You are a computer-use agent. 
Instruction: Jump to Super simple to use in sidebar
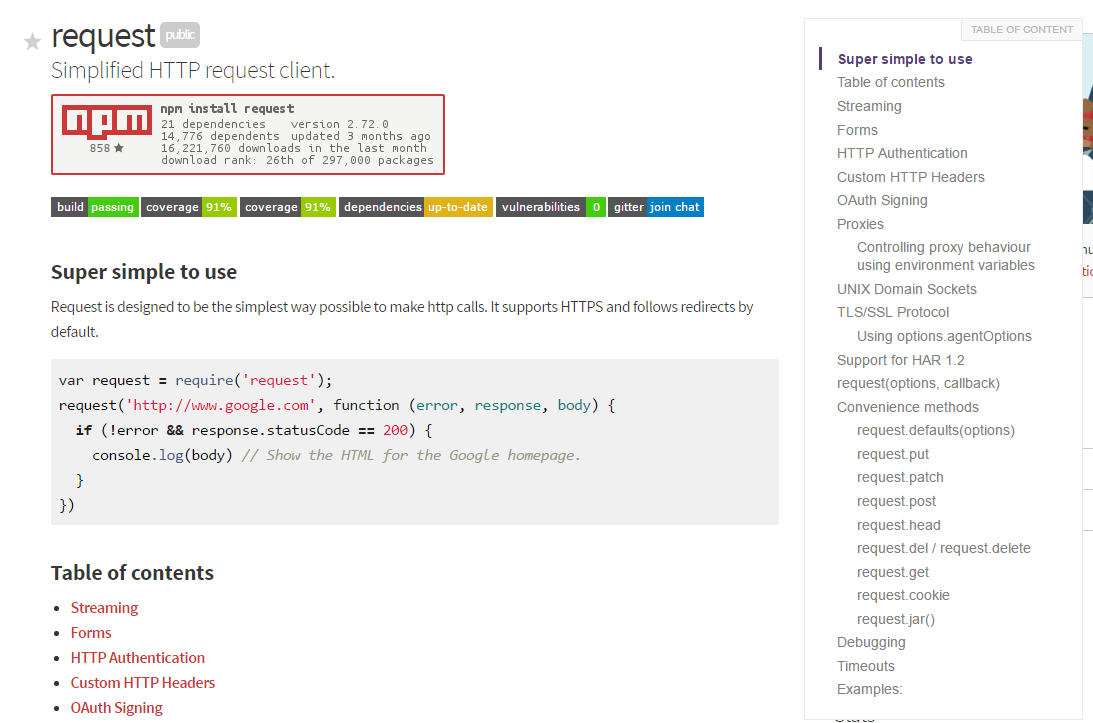pyautogui.click(x=905, y=59)
